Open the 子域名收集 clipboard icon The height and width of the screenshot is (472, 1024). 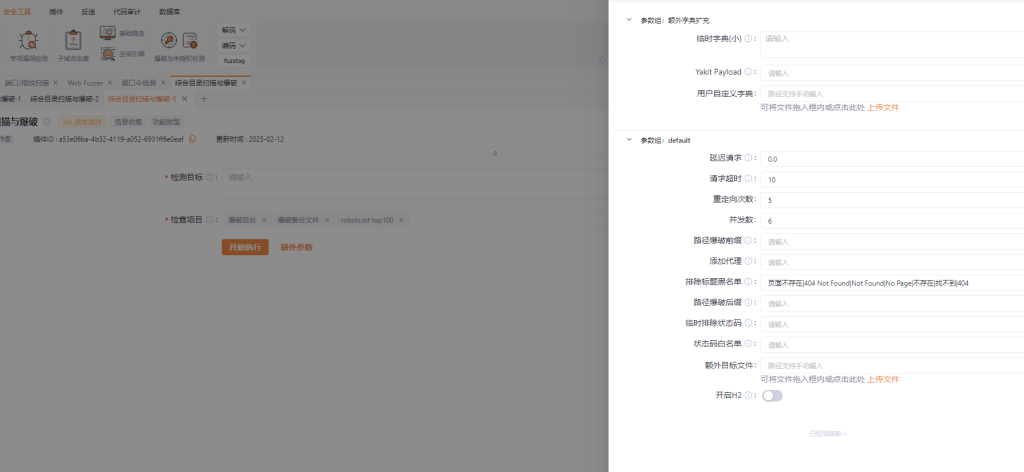click(x=73, y=41)
